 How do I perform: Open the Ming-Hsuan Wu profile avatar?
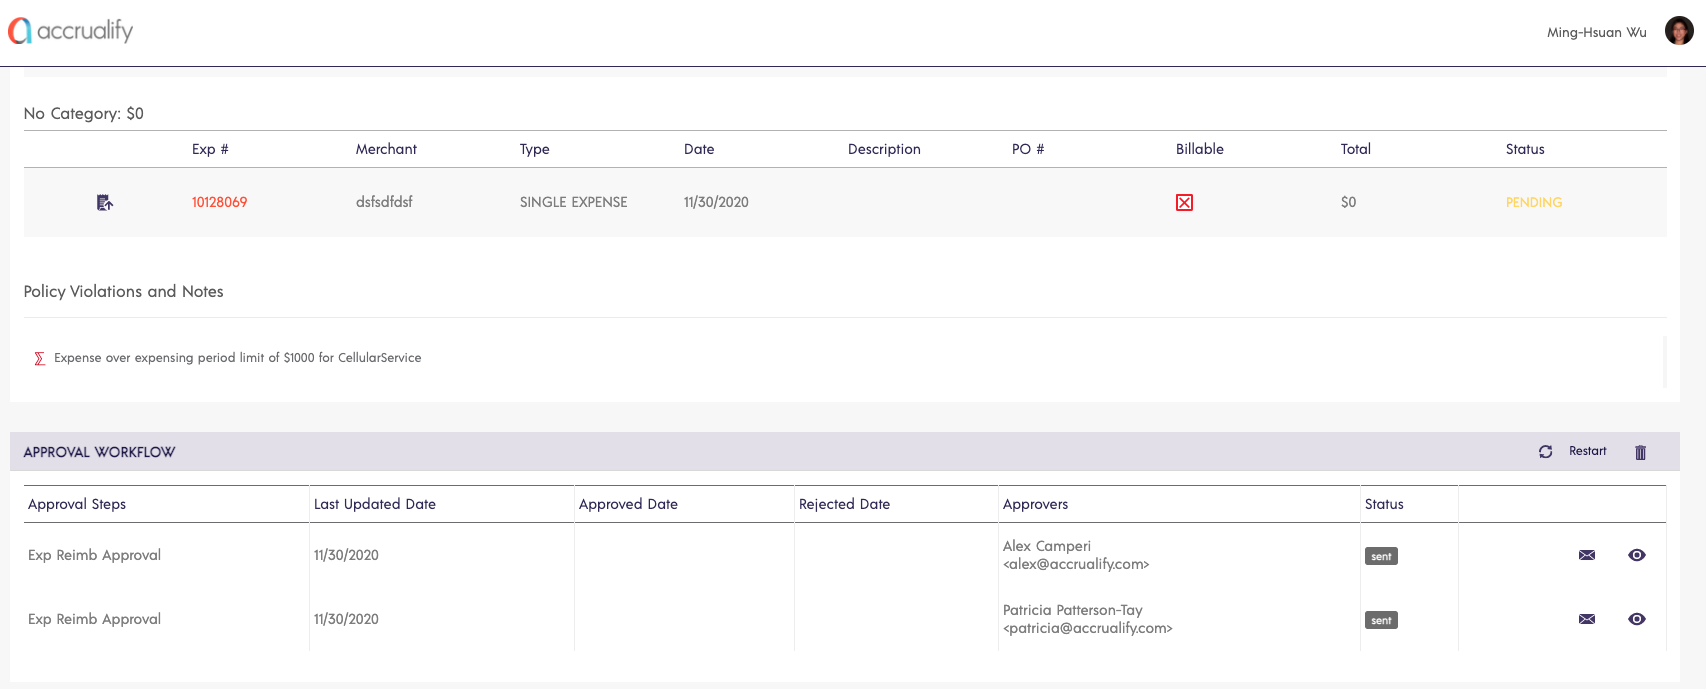click(1678, 31)
